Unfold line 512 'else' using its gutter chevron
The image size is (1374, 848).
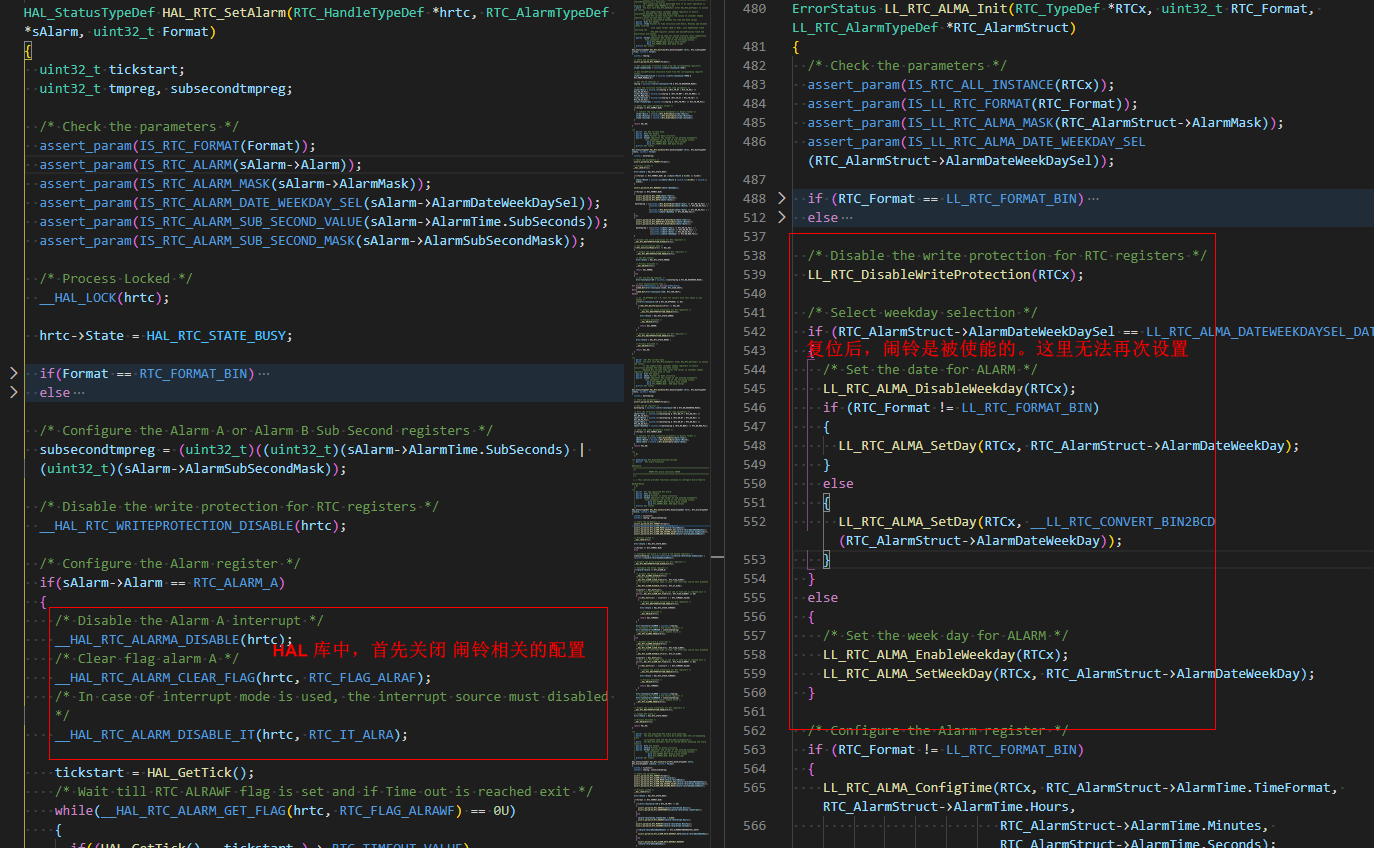pyautogui.click(x=782, y=217)
